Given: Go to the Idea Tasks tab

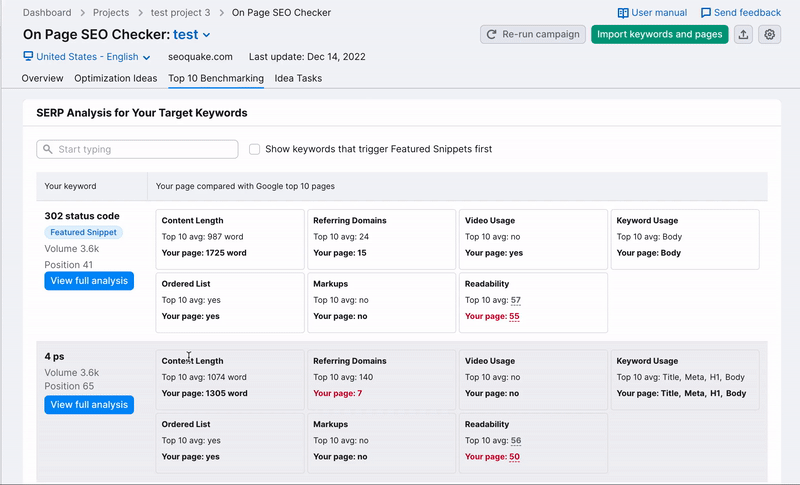Looking at the screenshot, I should pyautogui.click(x=298, y=78).
